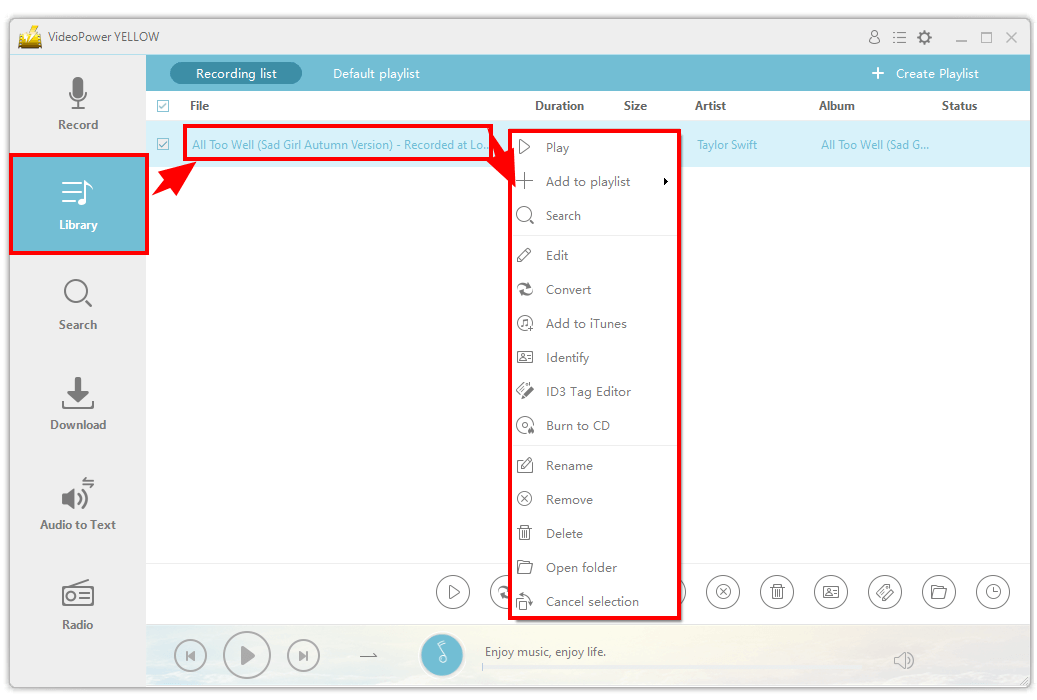Open the Download section in the sidebar

pyautogui.click(x=78, y=404)
